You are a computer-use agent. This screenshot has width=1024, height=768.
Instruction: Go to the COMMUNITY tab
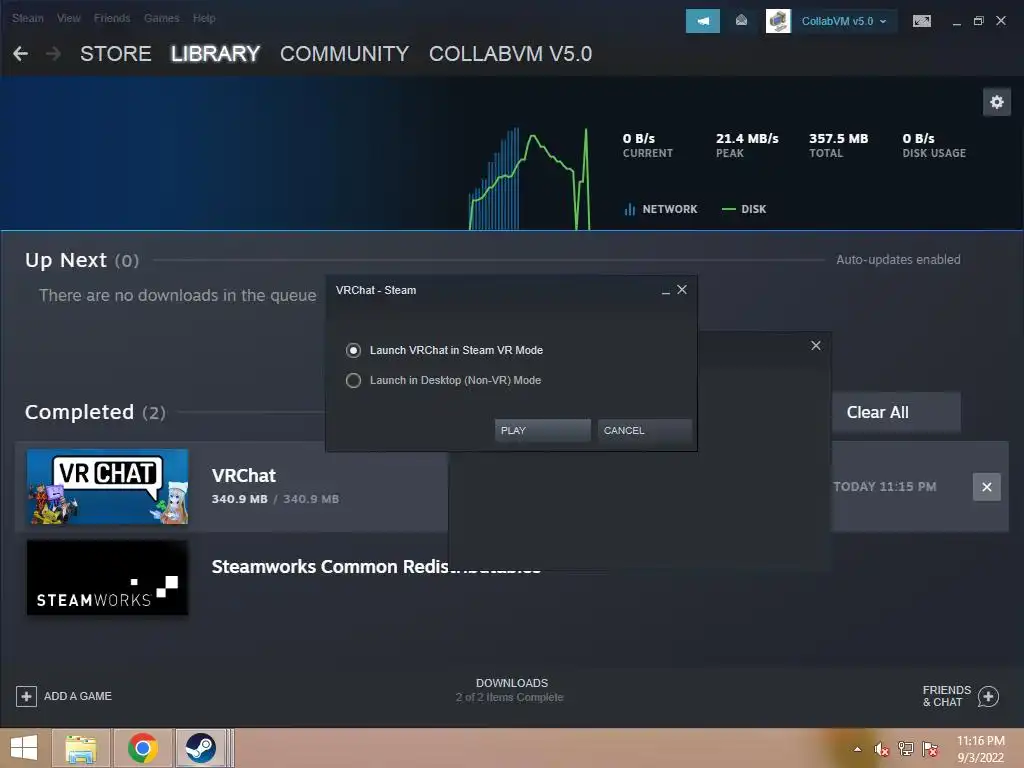tap(344, 54)
